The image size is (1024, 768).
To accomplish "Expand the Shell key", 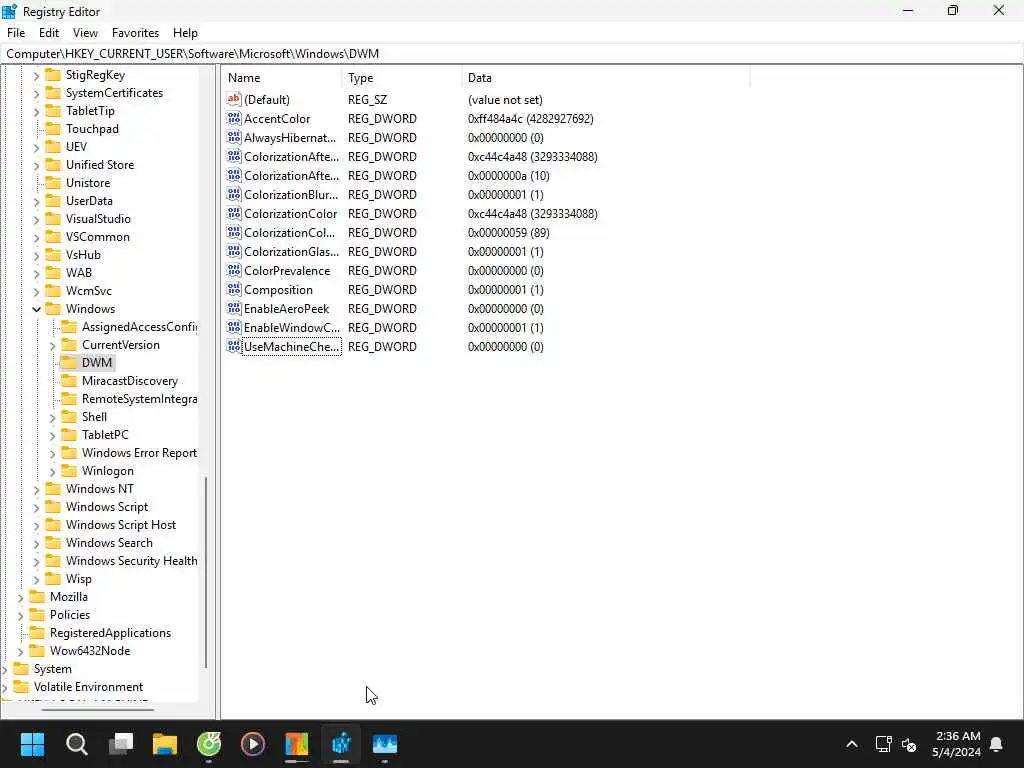I will tap(52, 417).
